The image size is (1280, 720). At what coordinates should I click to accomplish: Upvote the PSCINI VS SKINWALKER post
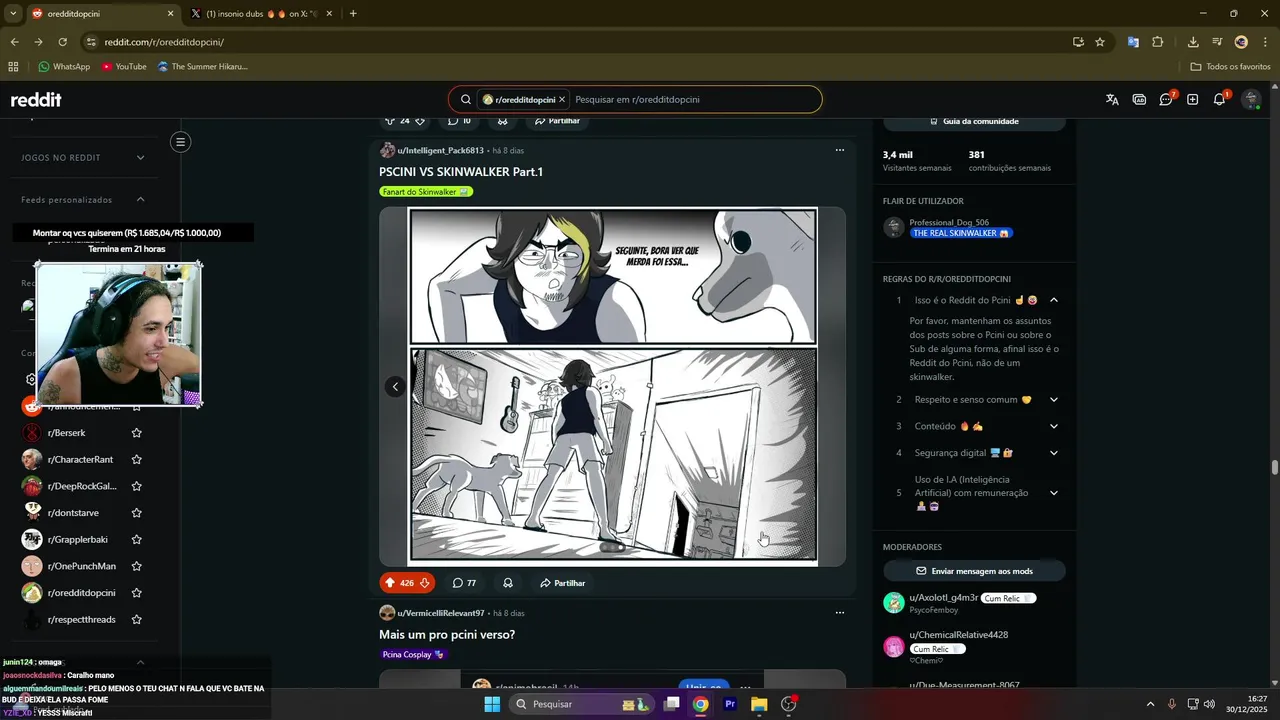coord(389,583)
